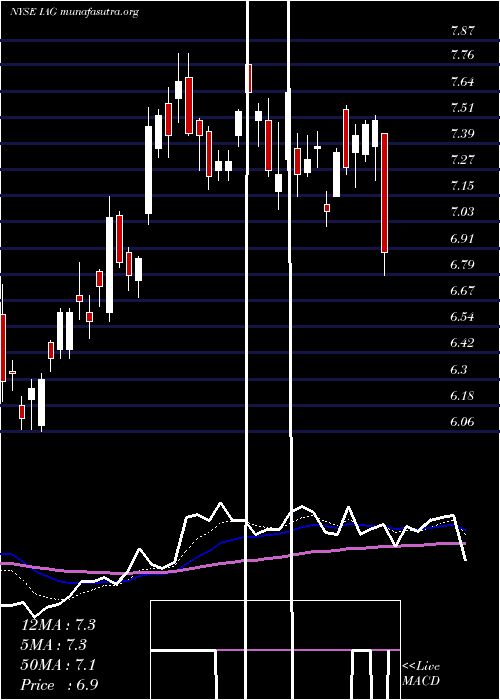Click the tall white candle rising from 7.03 to 7.39

tap(148, 170)
